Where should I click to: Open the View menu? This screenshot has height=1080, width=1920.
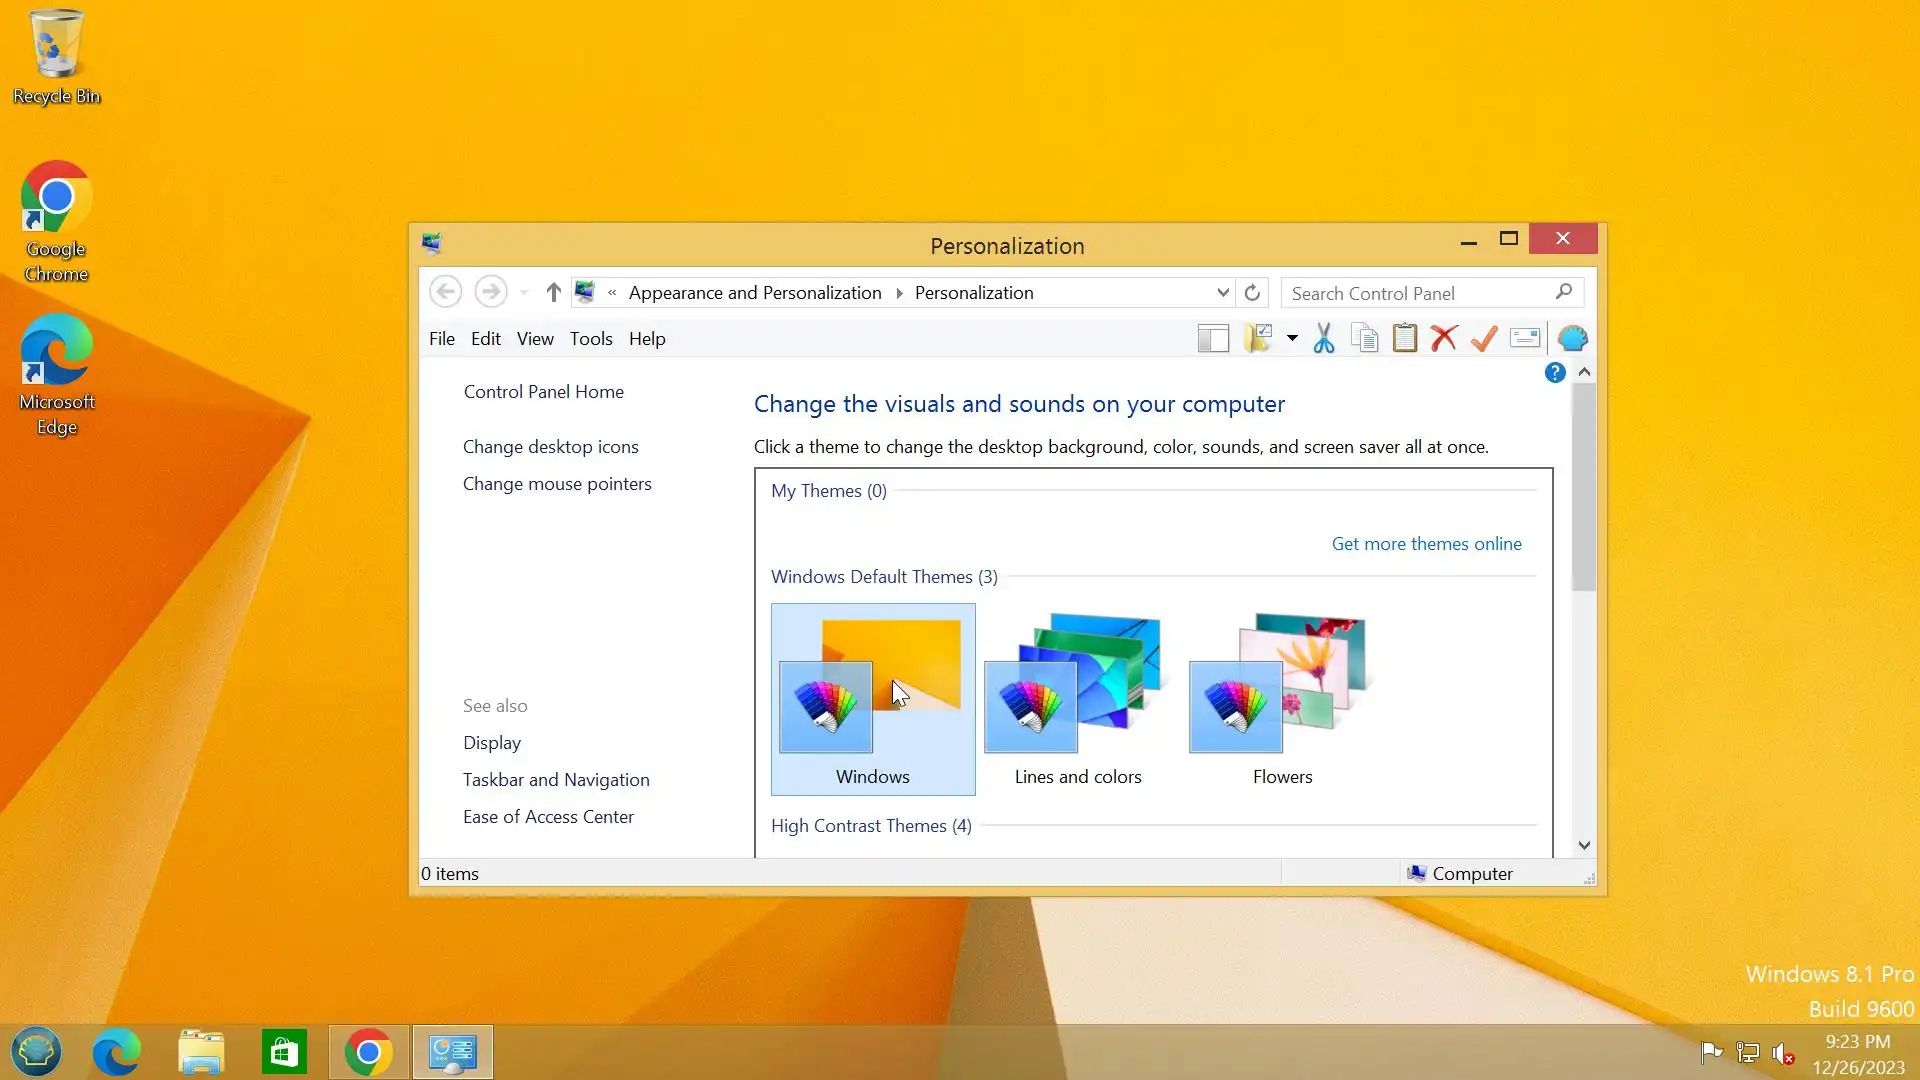click(534, 339)
